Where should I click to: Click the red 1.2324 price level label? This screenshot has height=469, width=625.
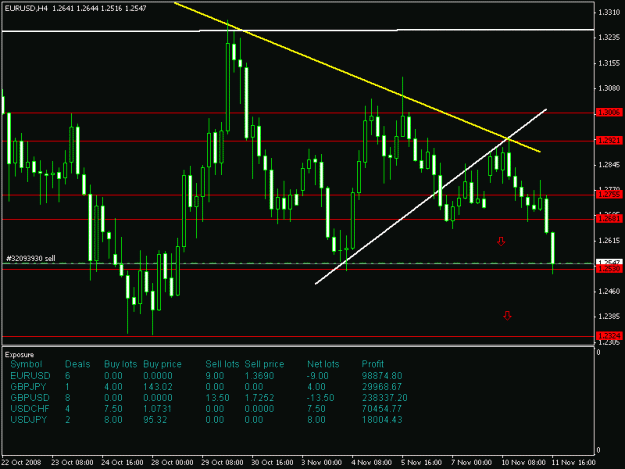click(x=609, y=336)
